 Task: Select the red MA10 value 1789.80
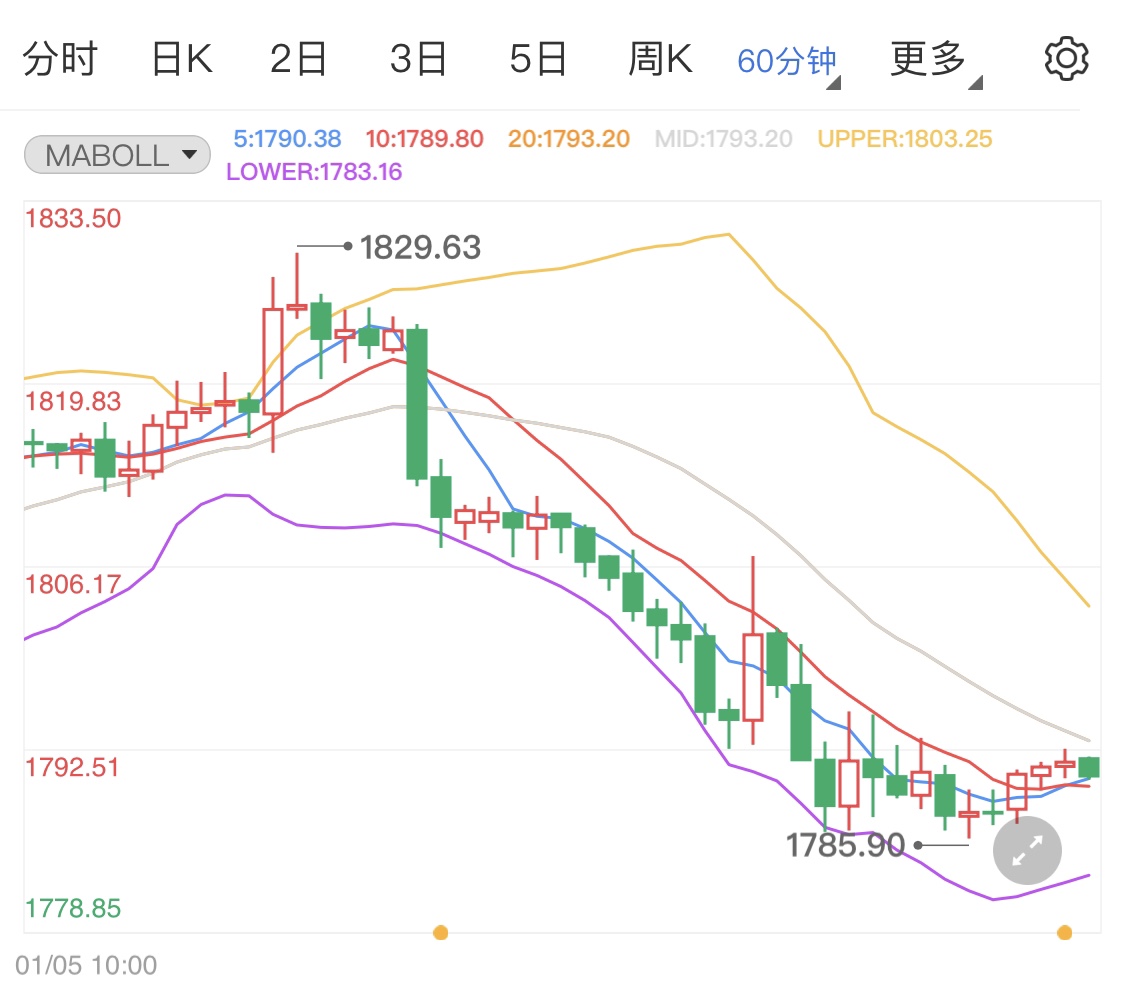424,139
